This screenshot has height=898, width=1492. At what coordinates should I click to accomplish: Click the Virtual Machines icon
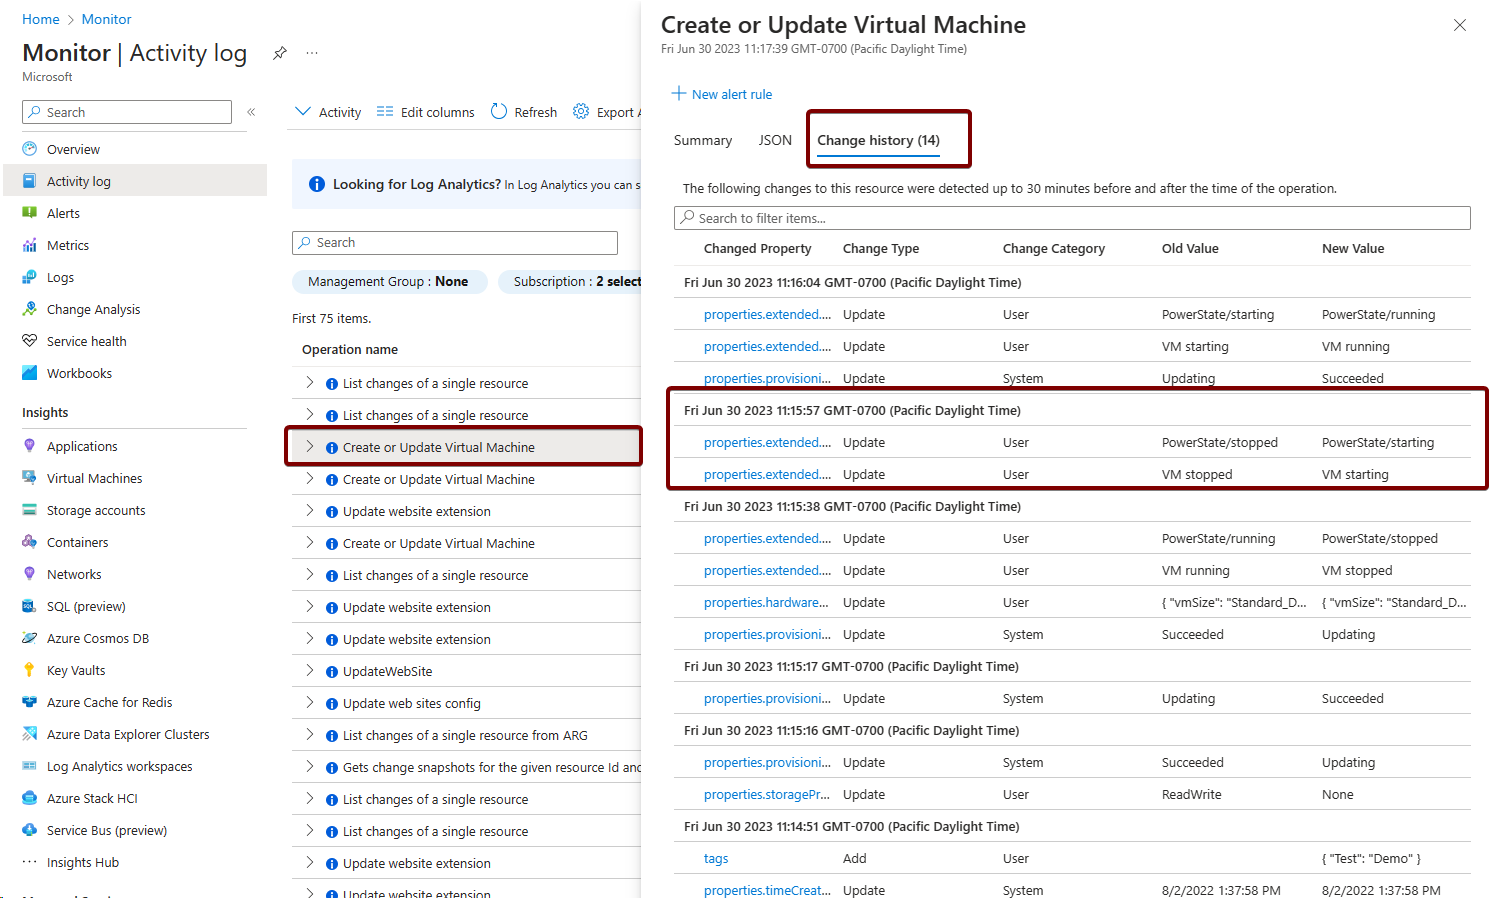30,478
